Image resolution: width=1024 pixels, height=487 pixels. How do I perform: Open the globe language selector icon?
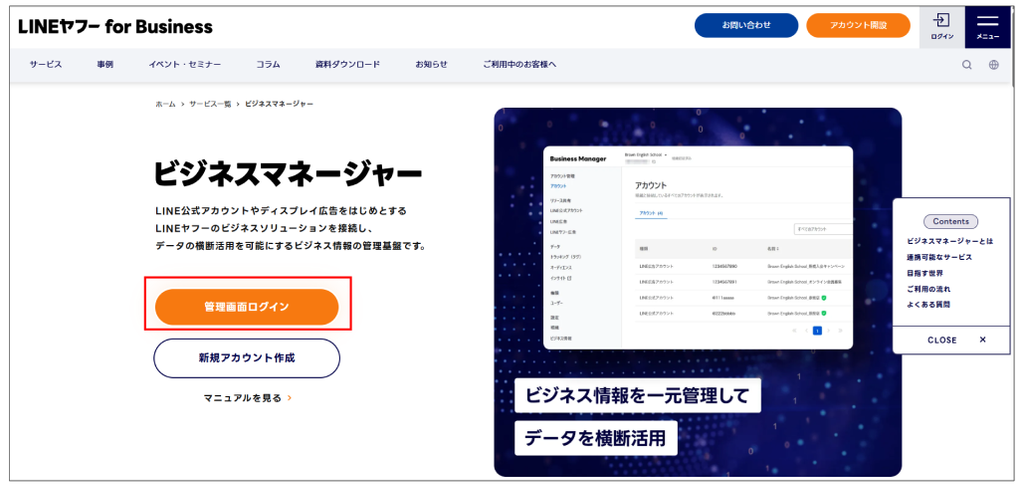994,65
